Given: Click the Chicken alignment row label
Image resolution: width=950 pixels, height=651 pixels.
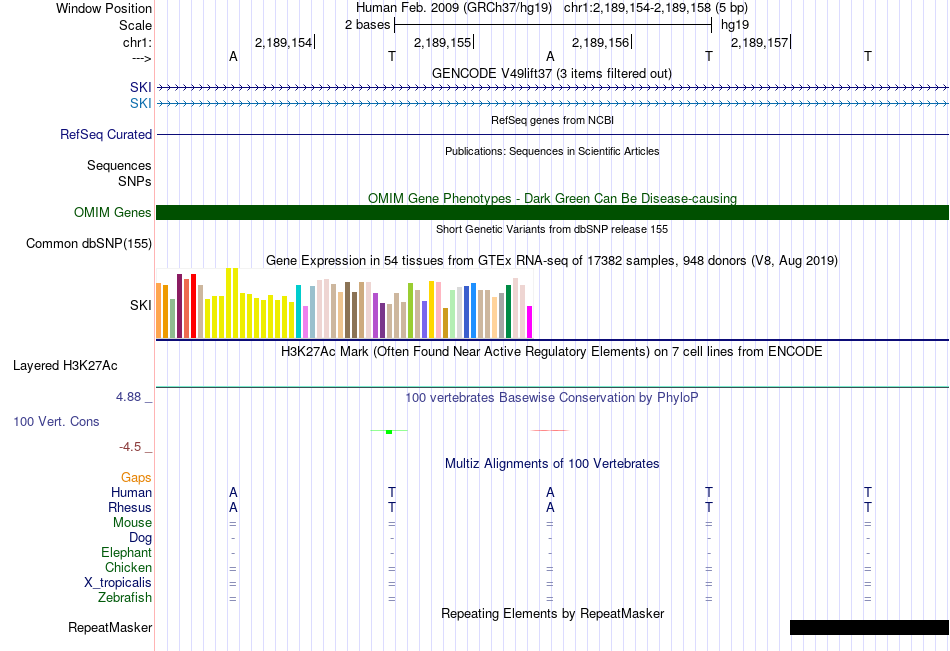Looking at the screenshot, I should pyautogui.click(x=128, y=567).
